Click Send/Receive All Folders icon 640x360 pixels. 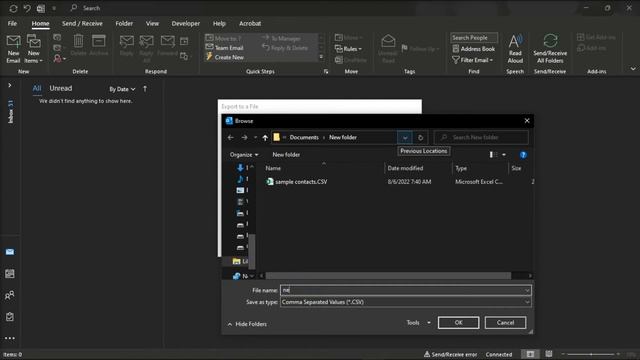click(x=550, y=49)
